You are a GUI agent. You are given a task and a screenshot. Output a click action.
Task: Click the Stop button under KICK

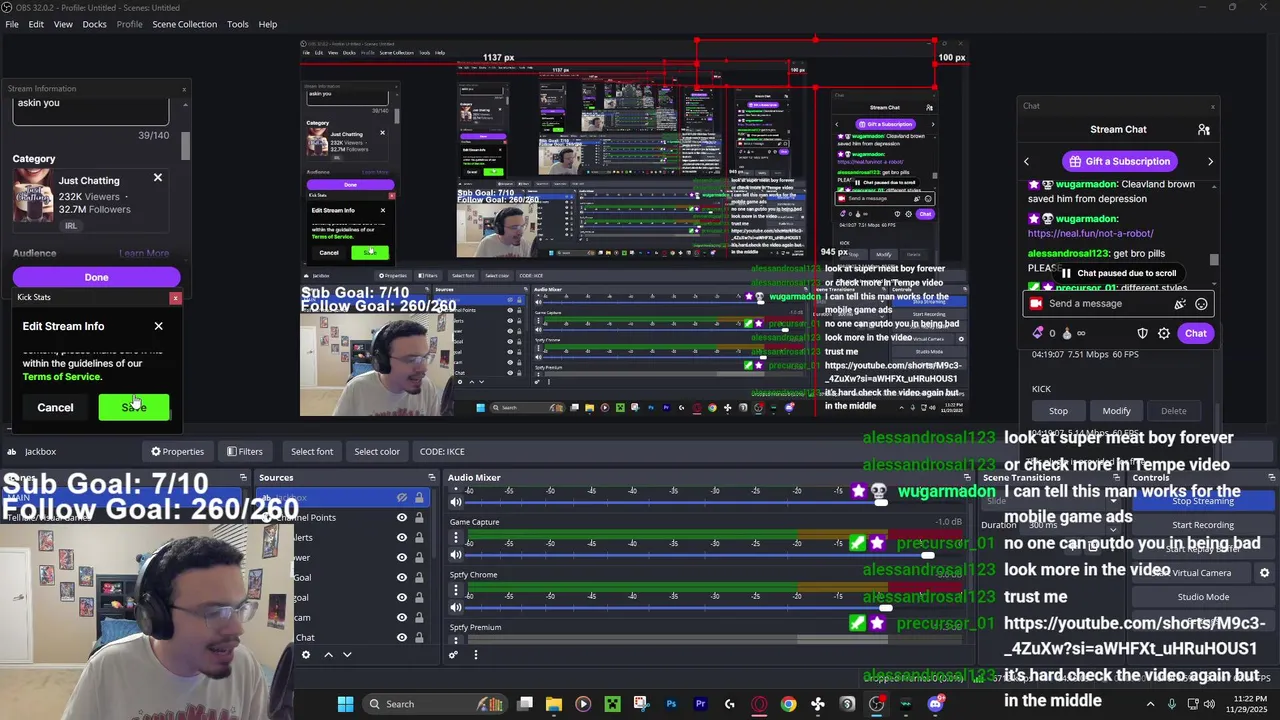tap(1058, 411)
